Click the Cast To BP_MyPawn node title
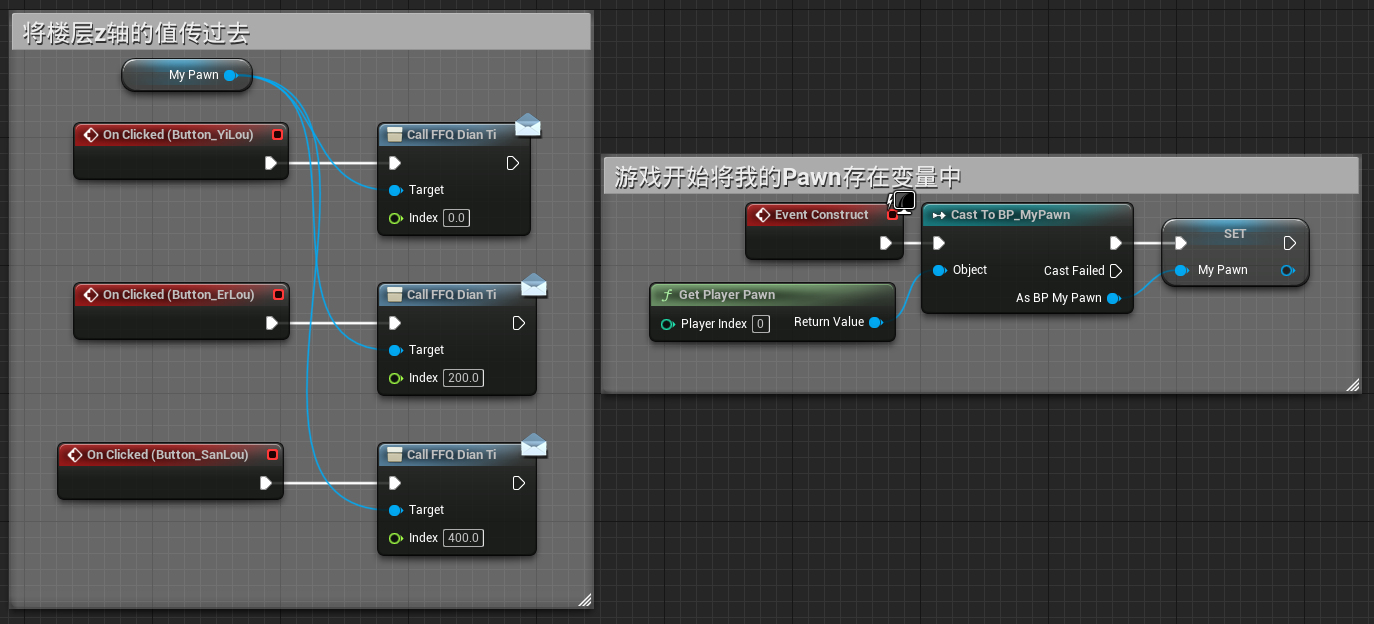The image size is (1374, 624). click(1010, 215)
